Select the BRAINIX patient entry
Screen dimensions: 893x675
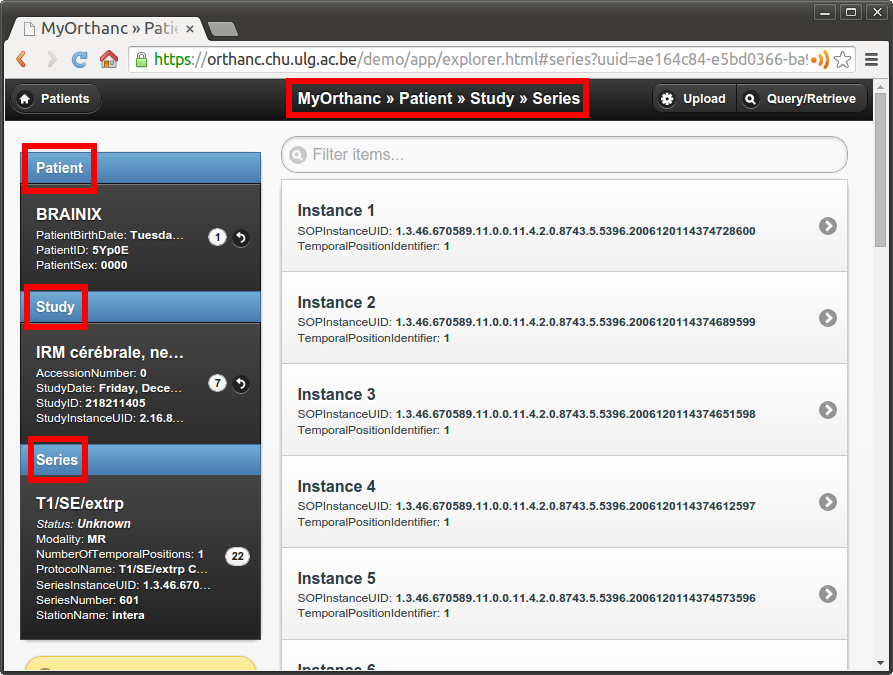pyautogui.click(x=140, y=238)
